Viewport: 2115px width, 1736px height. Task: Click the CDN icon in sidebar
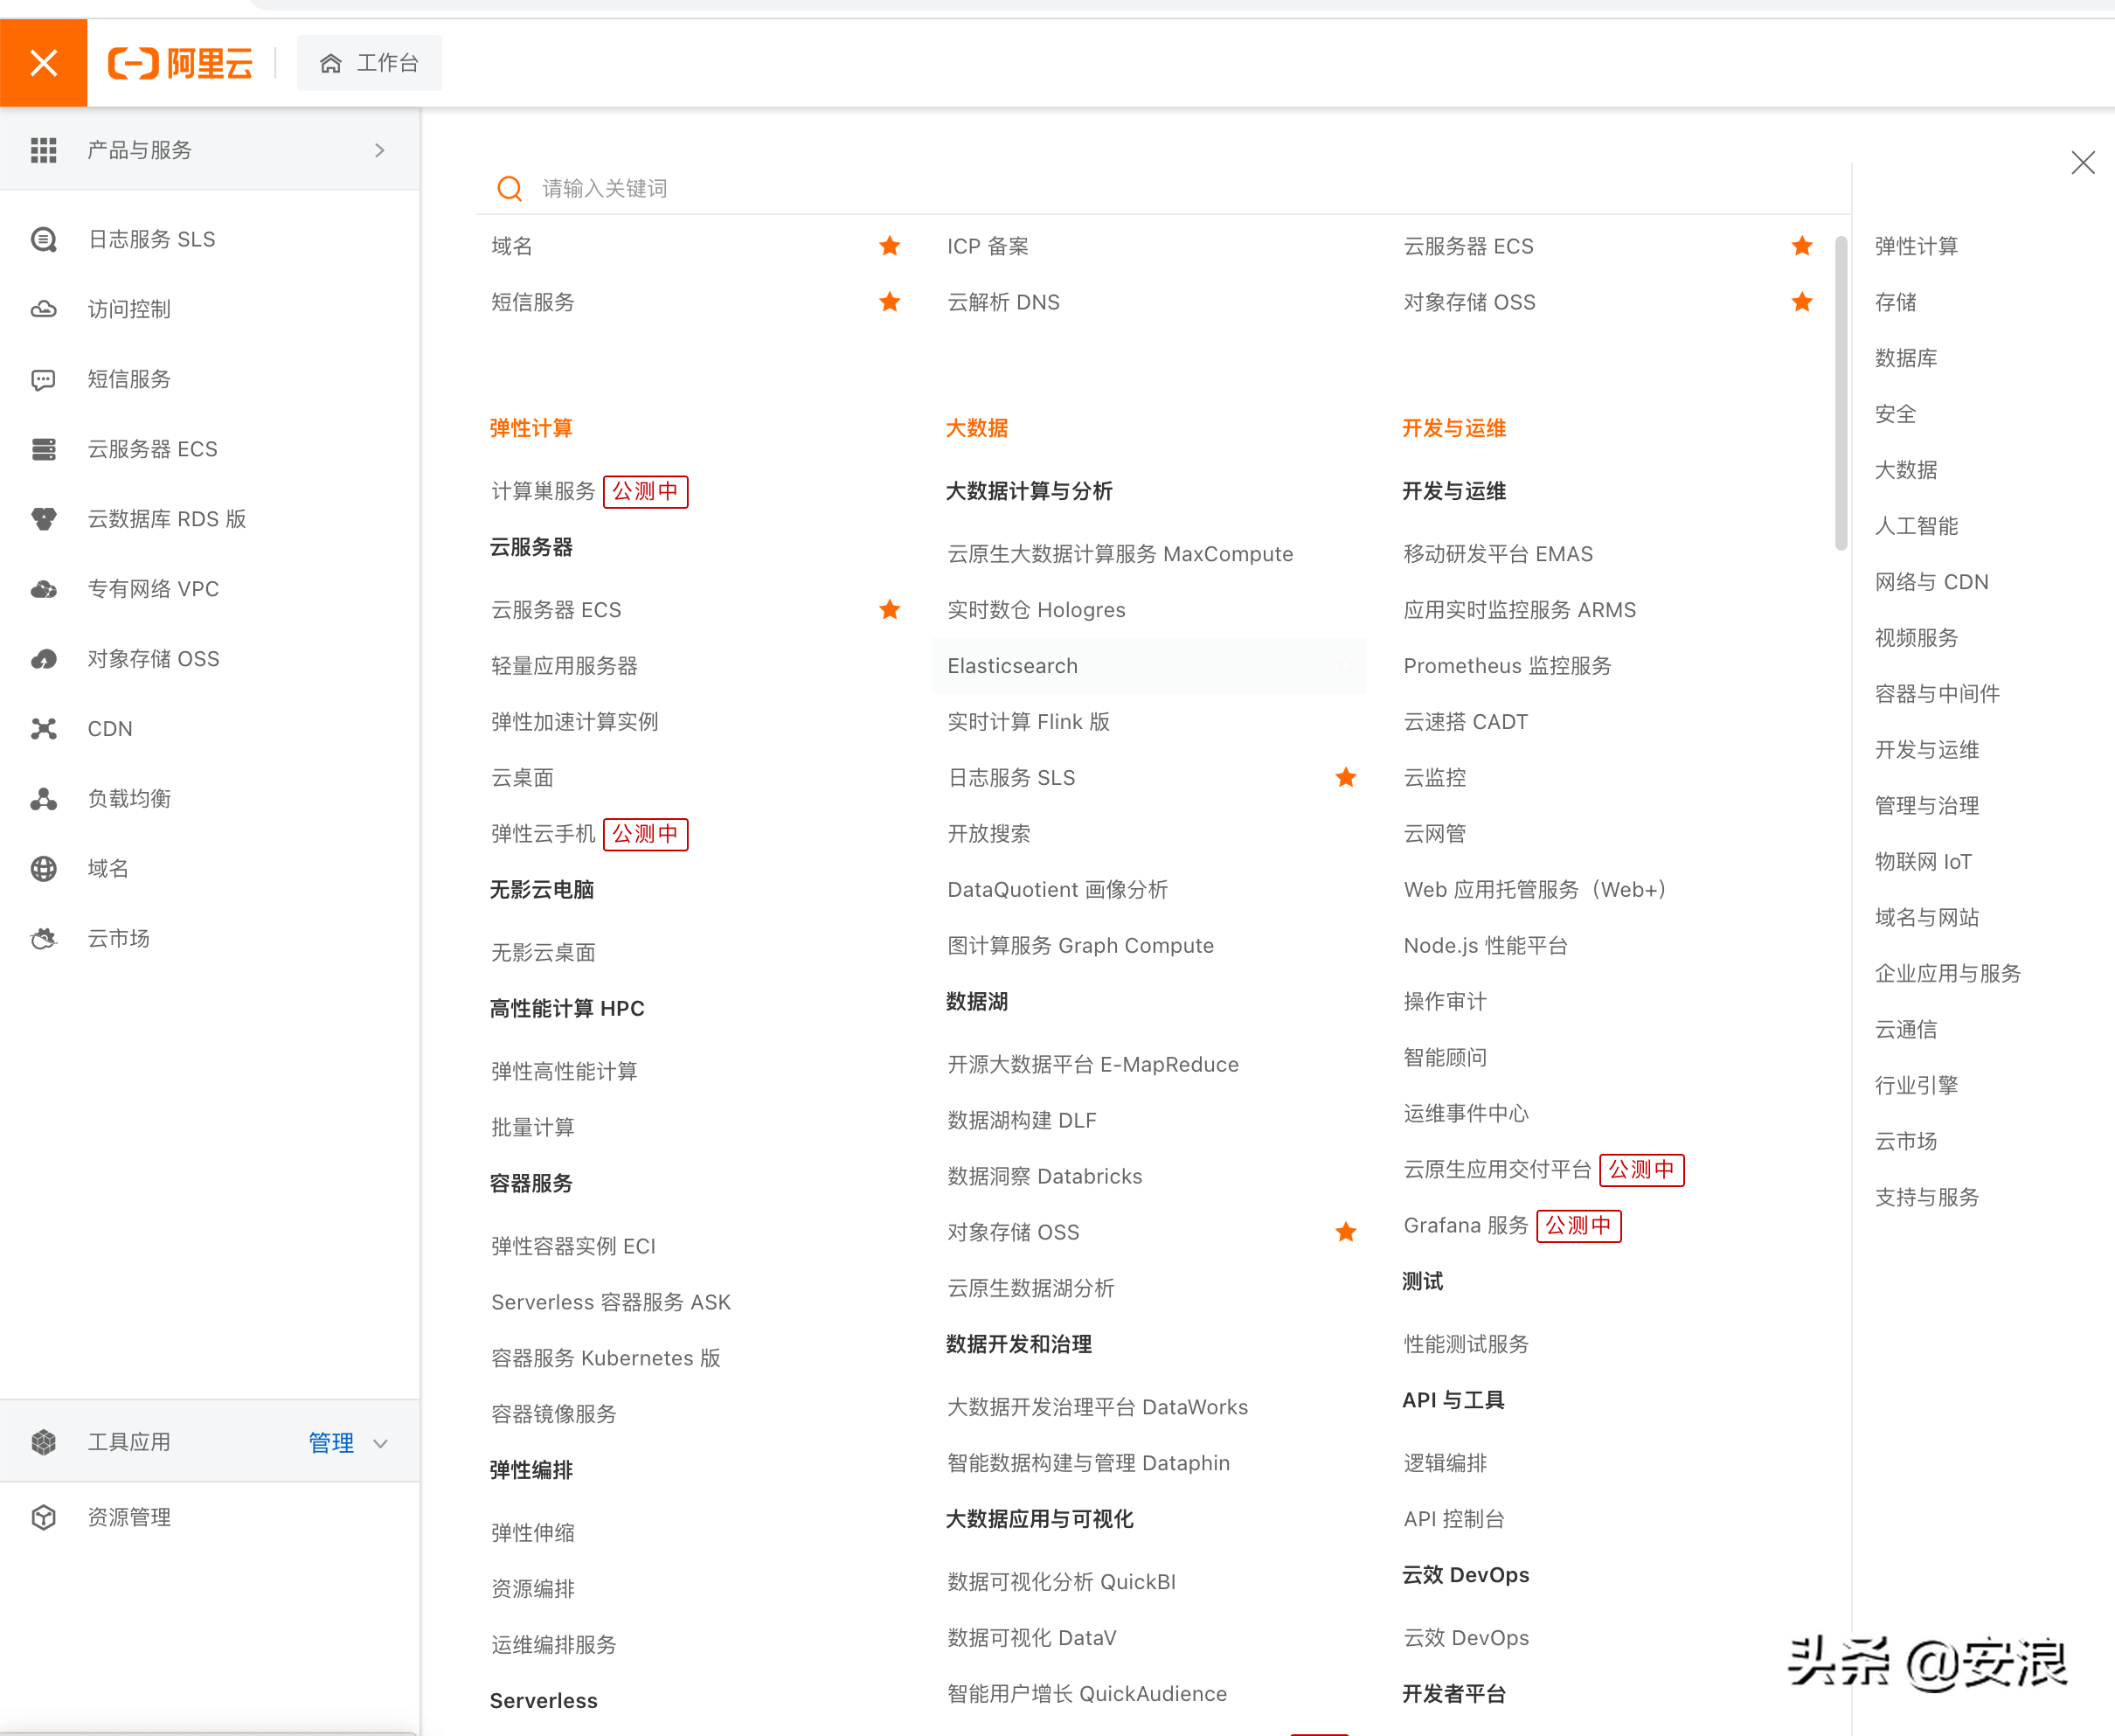tap(43, 729)
